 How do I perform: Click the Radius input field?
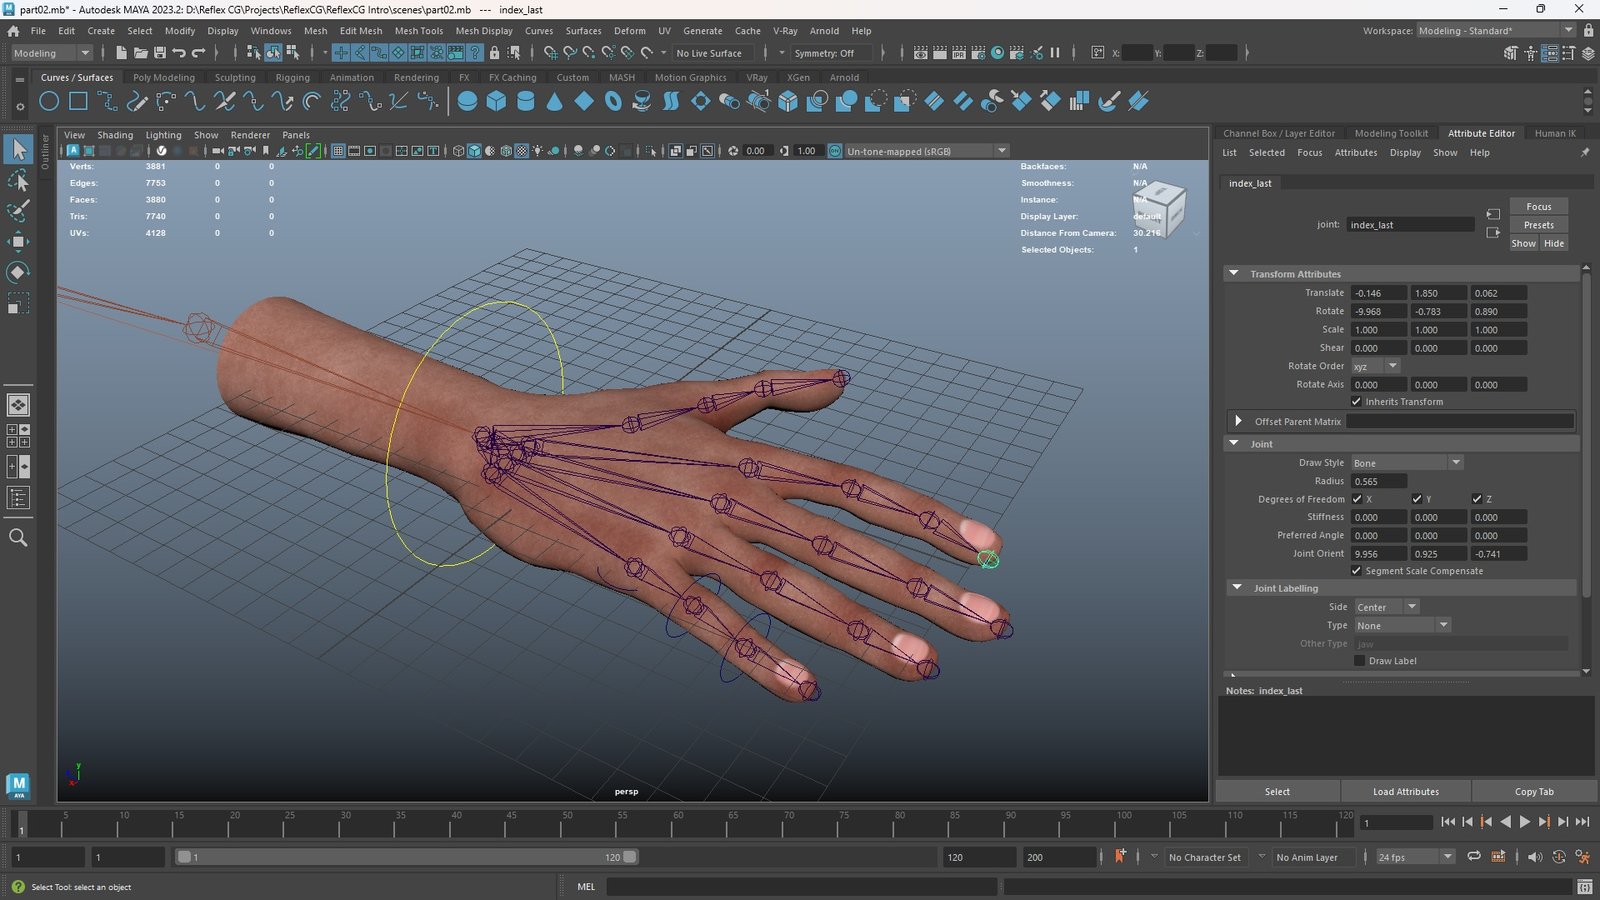point(1378,481)
